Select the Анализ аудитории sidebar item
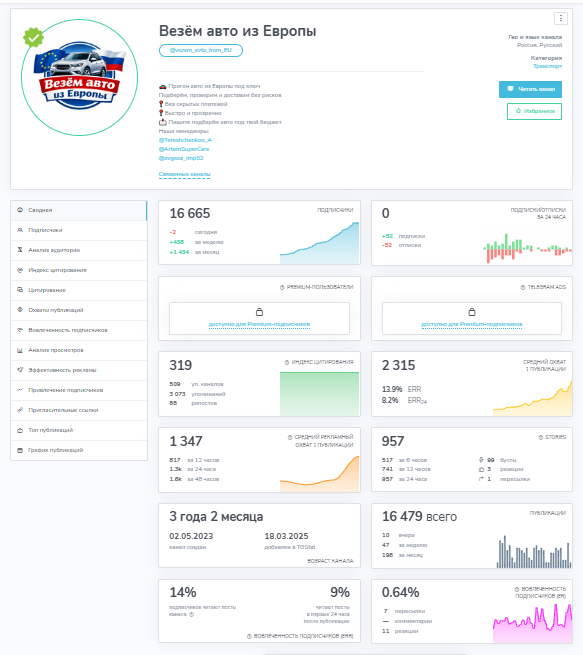The image size is (583, 655). pyautogui.click(x=79, y=250)
